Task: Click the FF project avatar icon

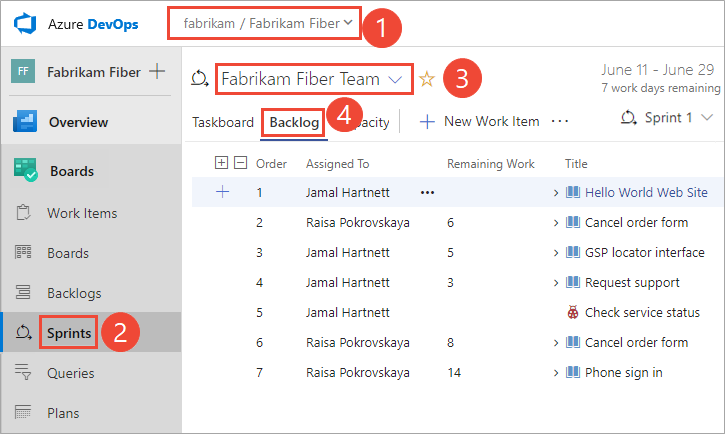Action: (23, 71)
